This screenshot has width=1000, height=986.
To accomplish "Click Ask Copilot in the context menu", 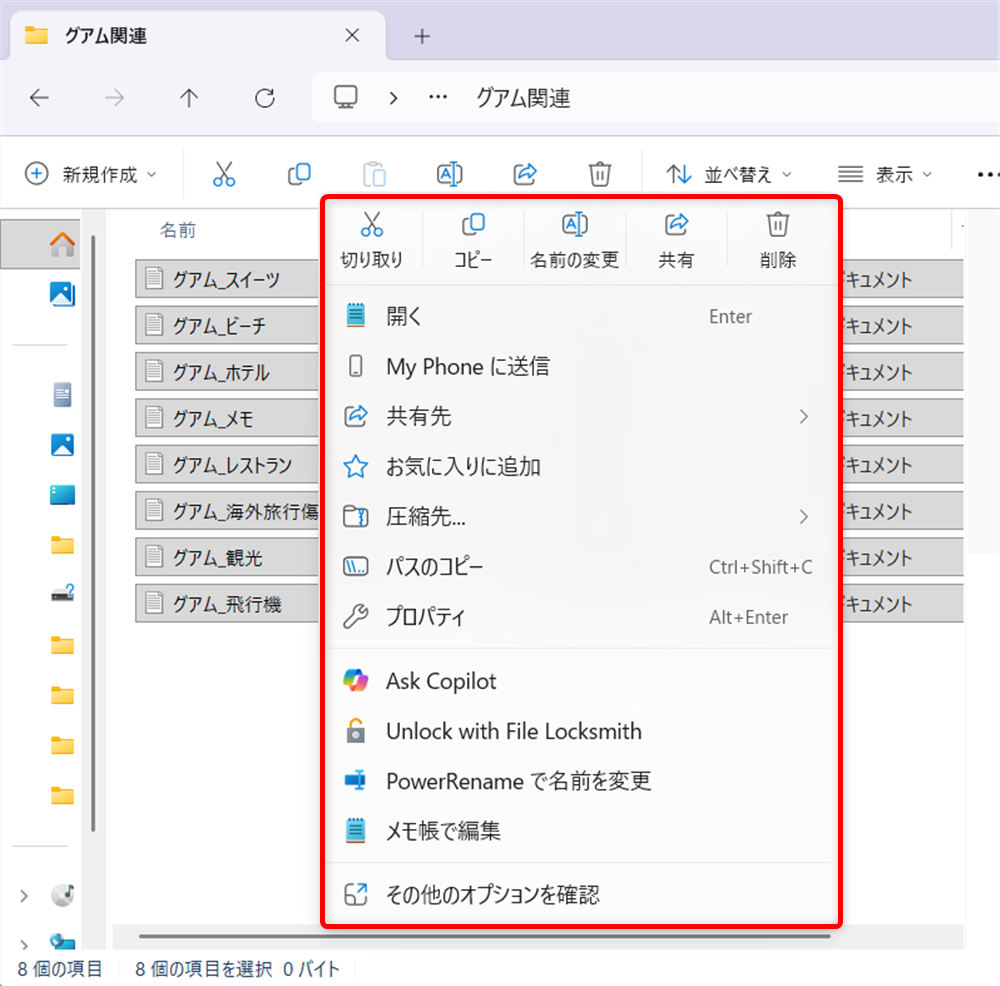I will pyautogui.click(x=441, y=681).
